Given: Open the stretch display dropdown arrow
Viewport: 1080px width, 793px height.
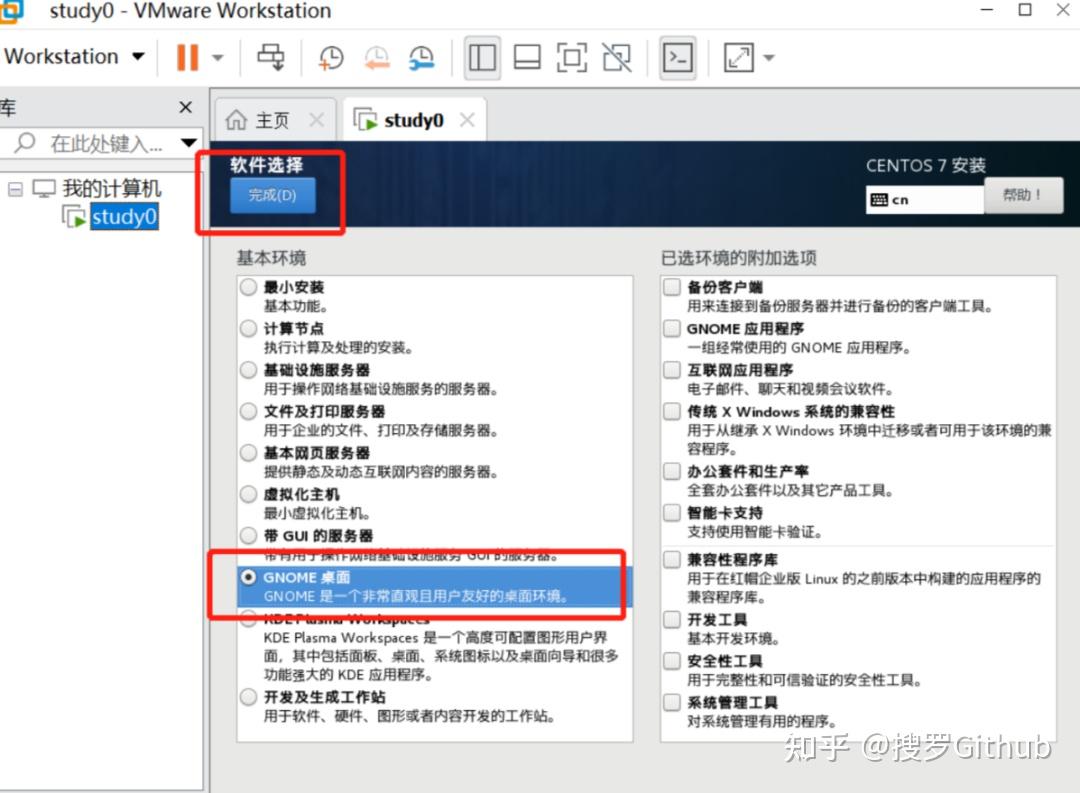Looking at the screenshot, I should [x=769, y=59].
